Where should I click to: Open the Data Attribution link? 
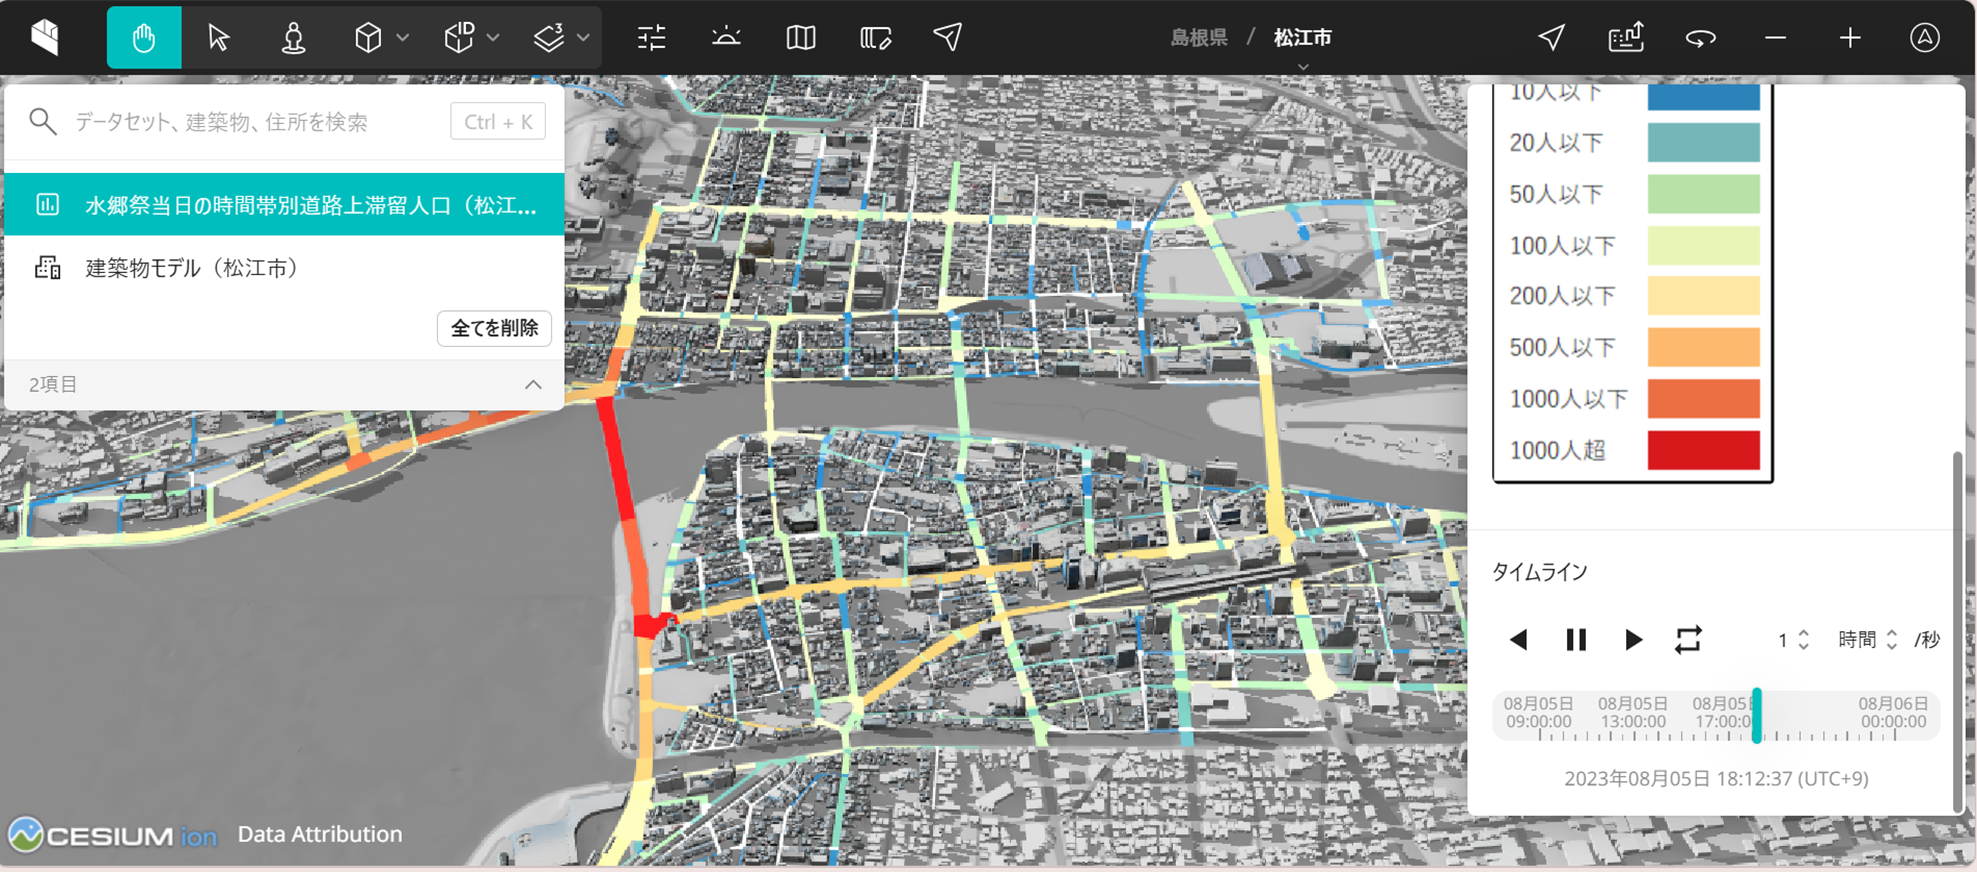tap(319, 834)
